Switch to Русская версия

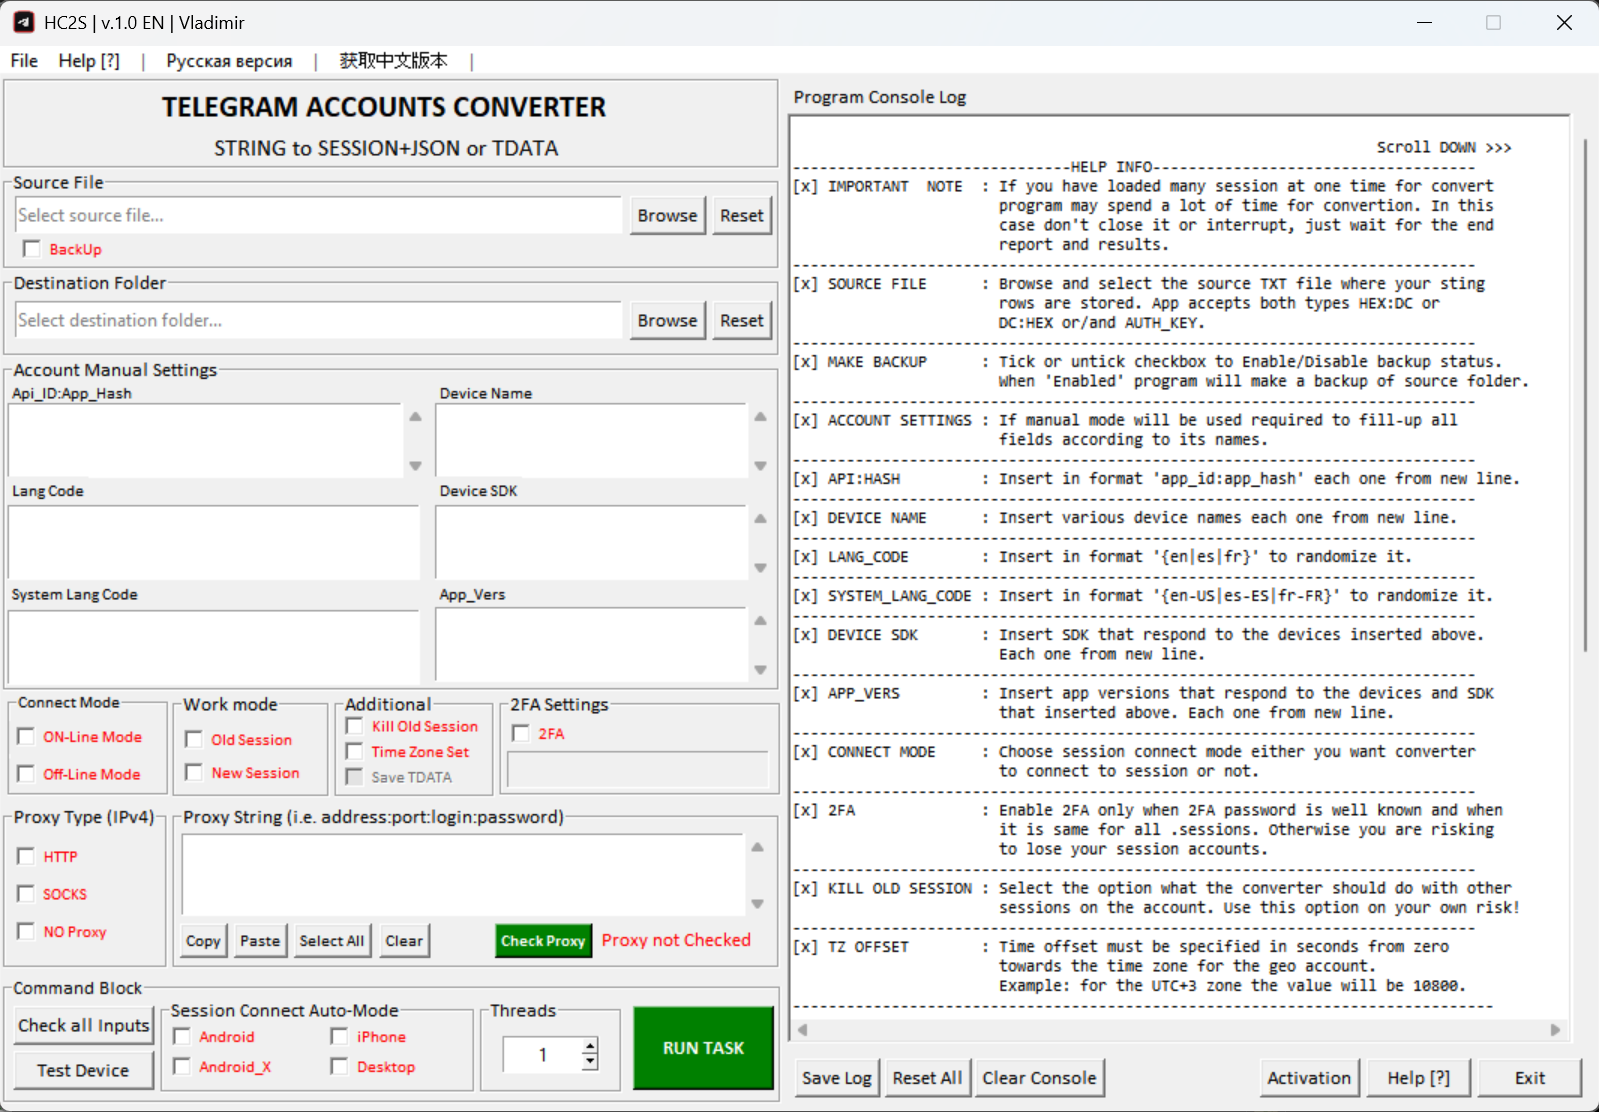(229, 61)
